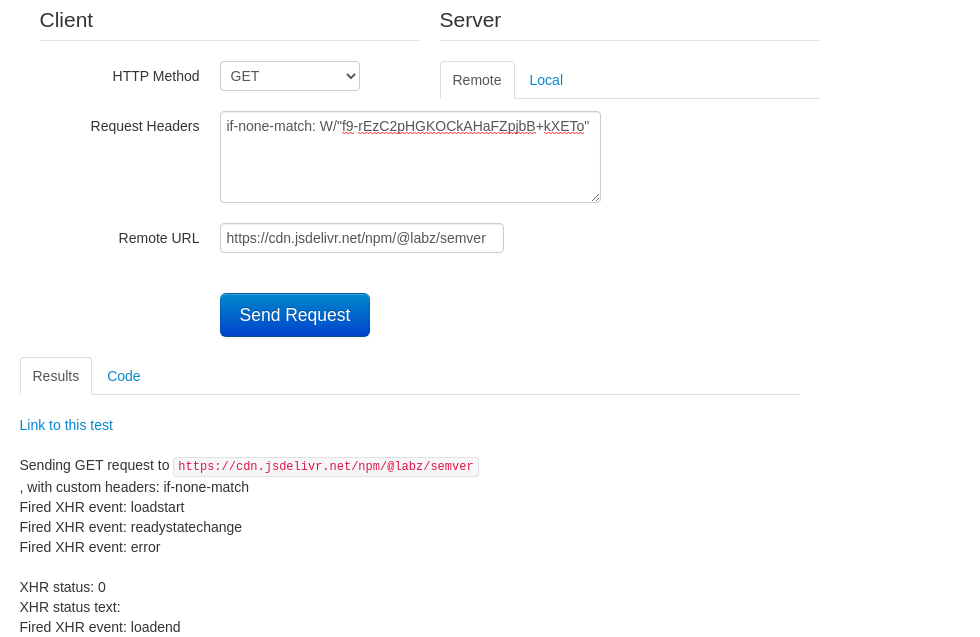Click the Client section heading
Screen dimensions: 980x637
click(x=66, y=19)
